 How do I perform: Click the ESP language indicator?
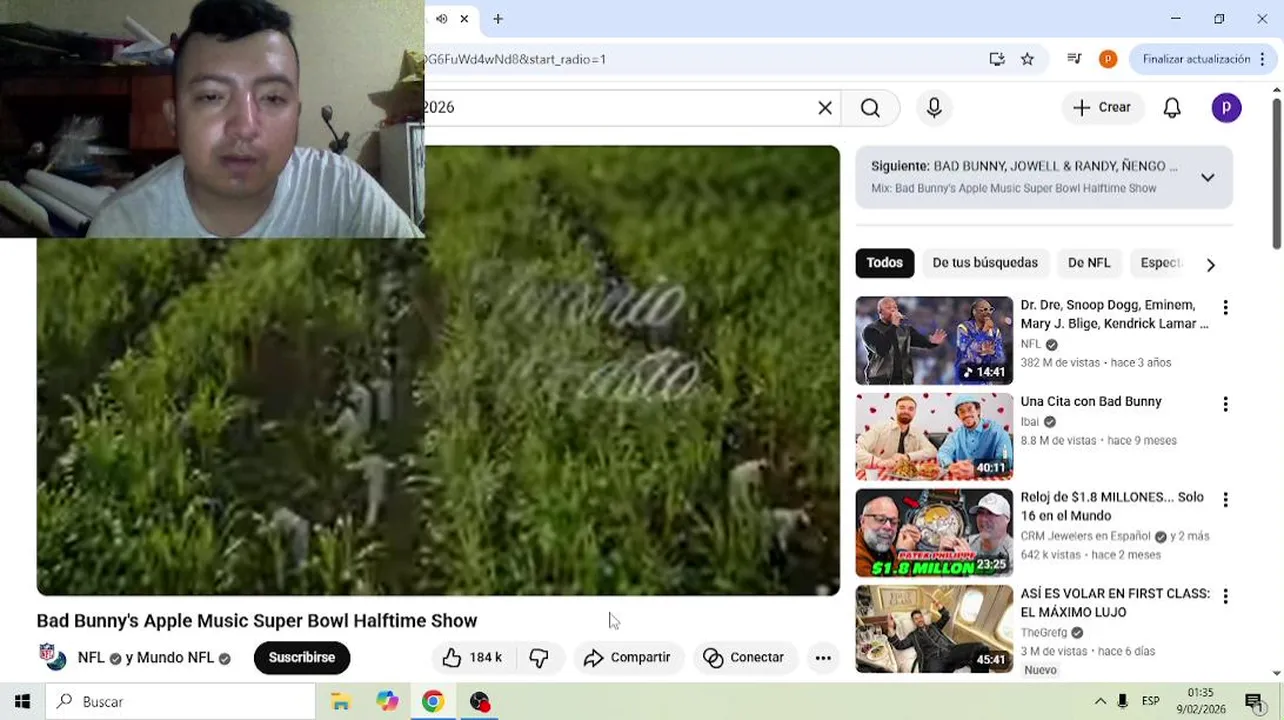coord(1151,702)
